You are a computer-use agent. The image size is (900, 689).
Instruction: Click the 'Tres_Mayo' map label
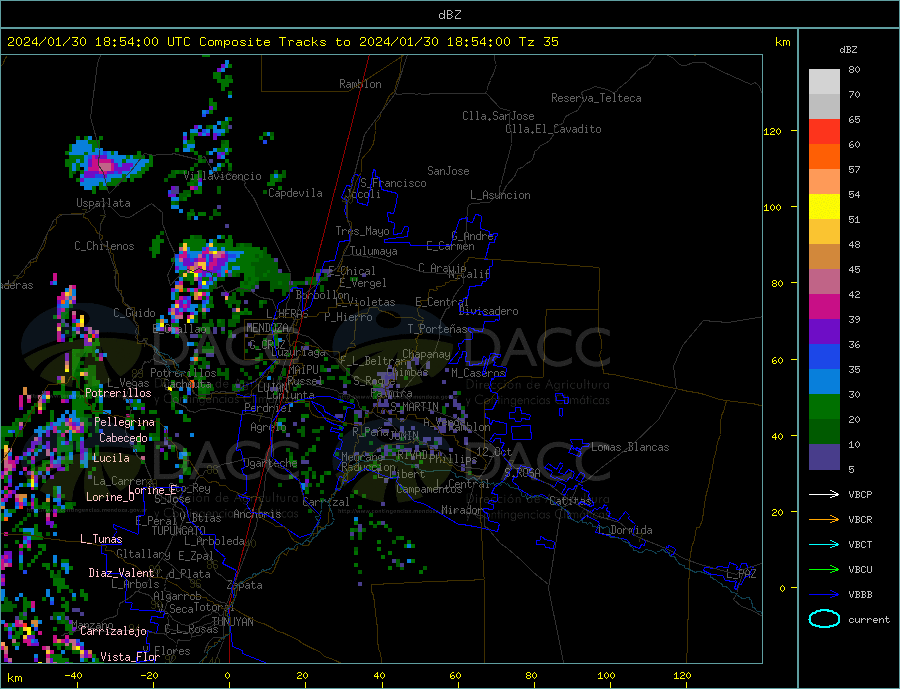362,231
